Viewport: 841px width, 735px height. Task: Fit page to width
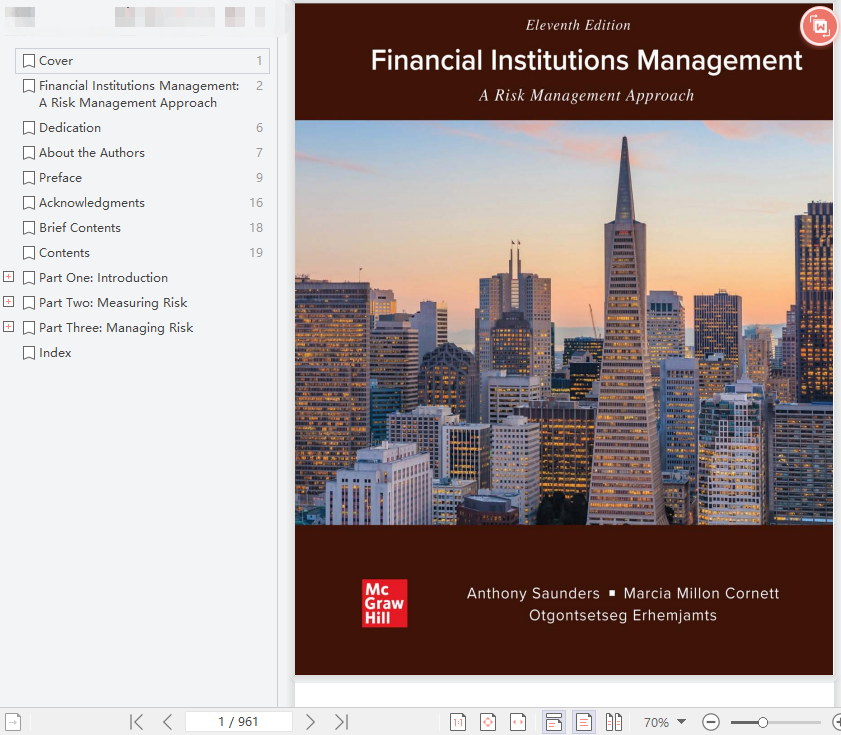click(518, 722)
